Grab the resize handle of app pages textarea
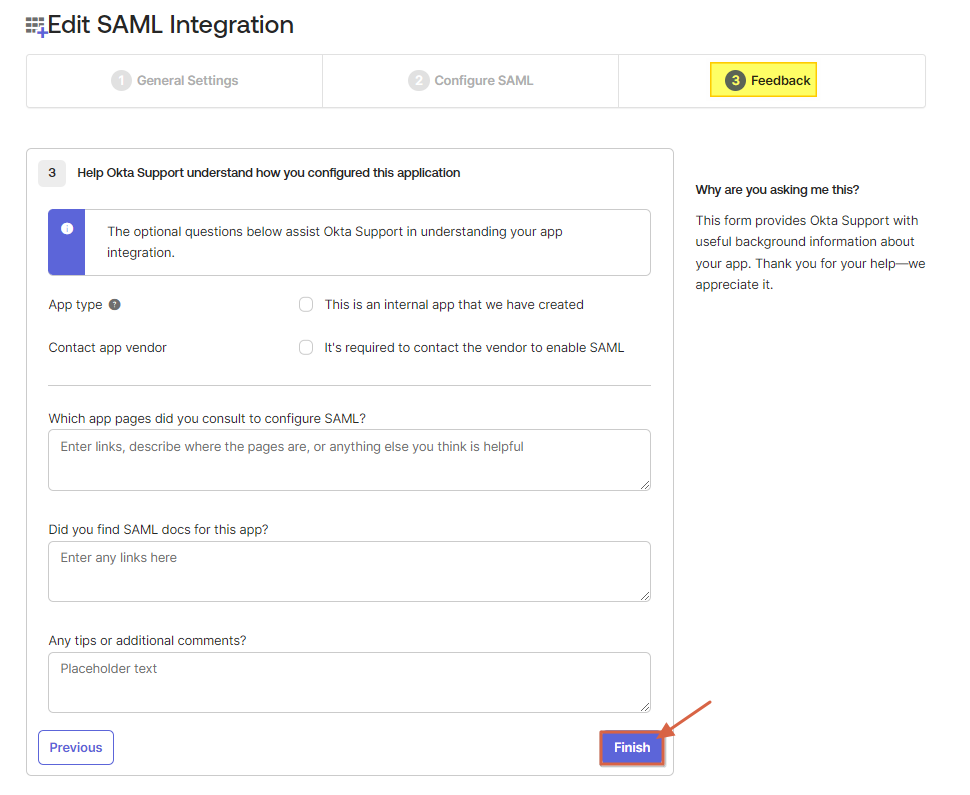Image resolution: width=970 pixels, height=795 pixels. [645, 485]
